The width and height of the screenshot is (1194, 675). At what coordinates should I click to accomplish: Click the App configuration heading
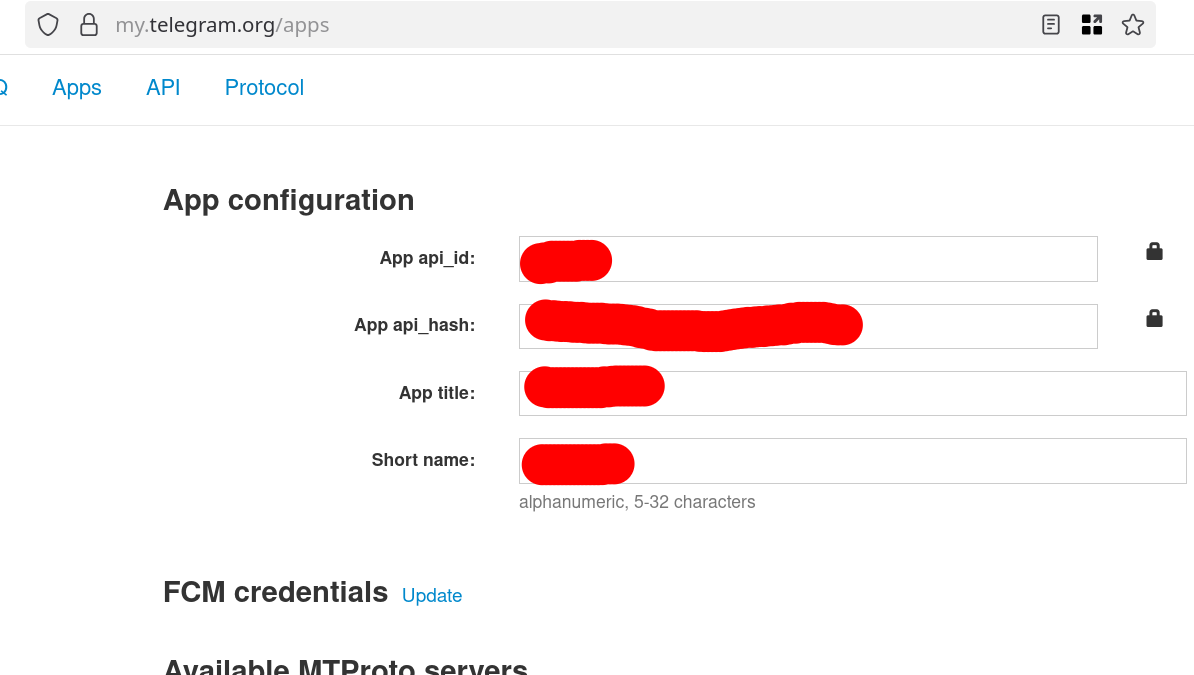[x=289, y=200]
